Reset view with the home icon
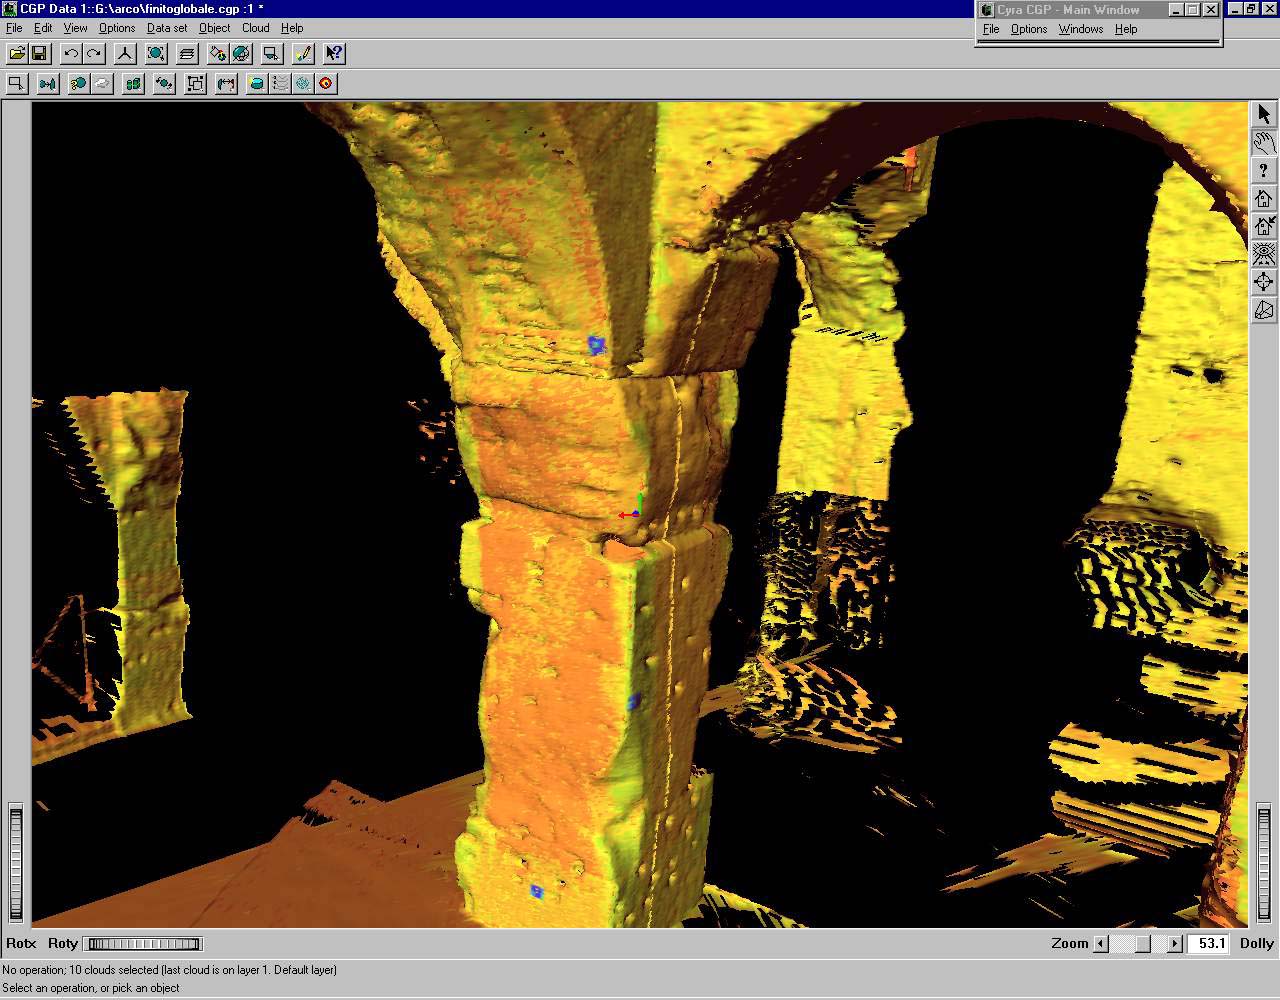The height and width of the screenshot is (1000, 1280). coord(1264,198)
